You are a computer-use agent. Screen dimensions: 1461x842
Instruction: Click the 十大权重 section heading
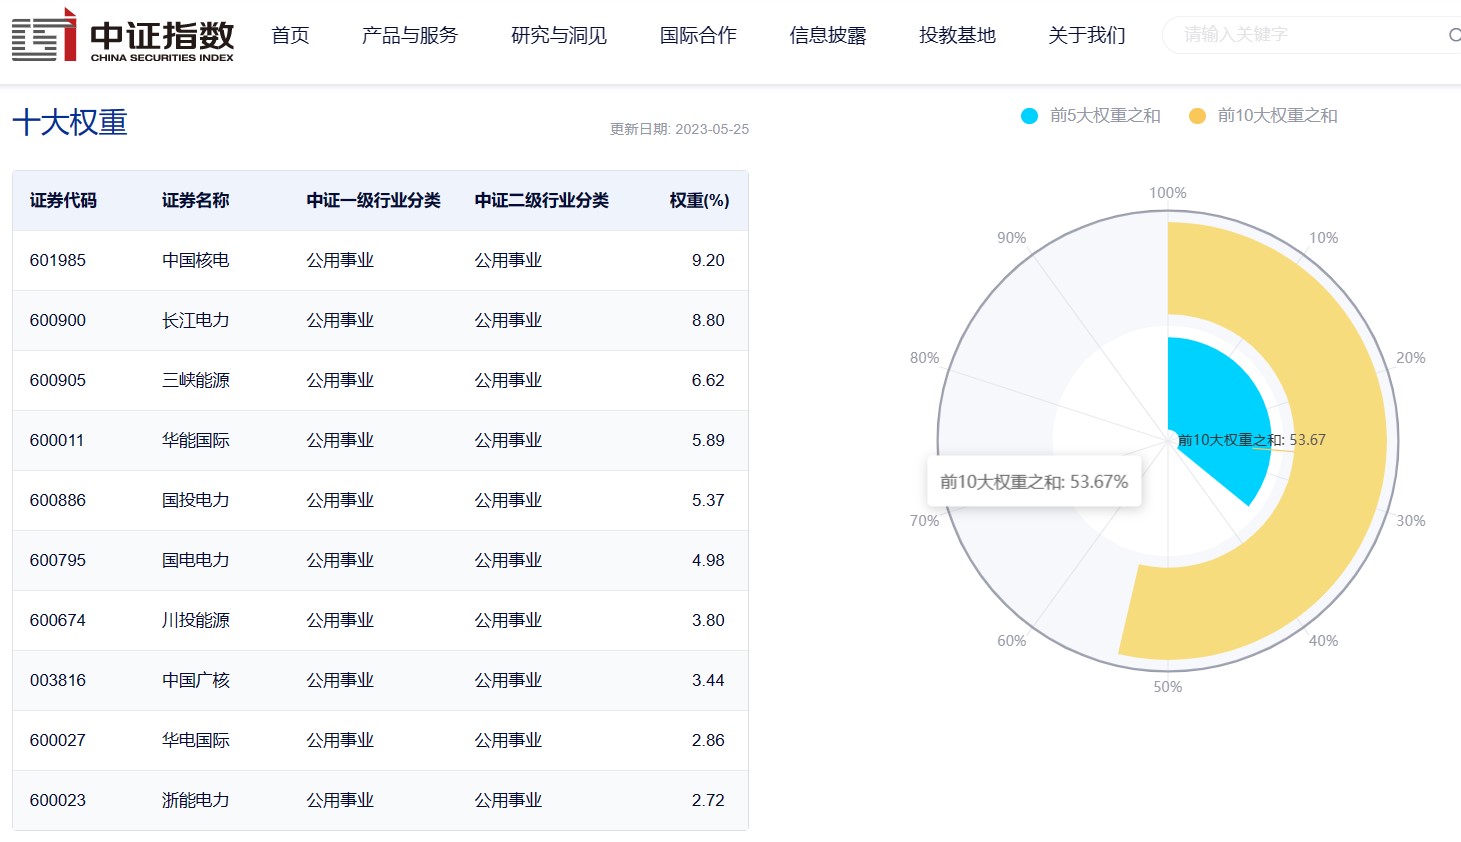tap(70, 123)
